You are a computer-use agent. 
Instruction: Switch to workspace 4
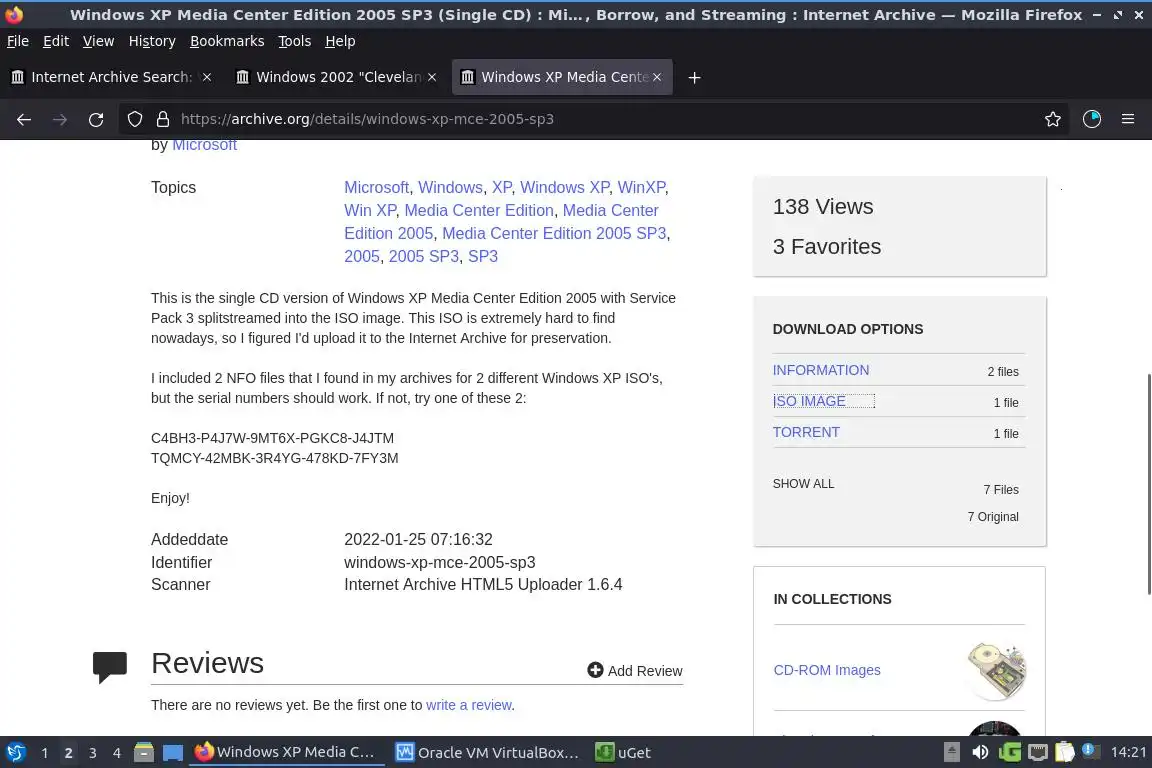[117, 753]
